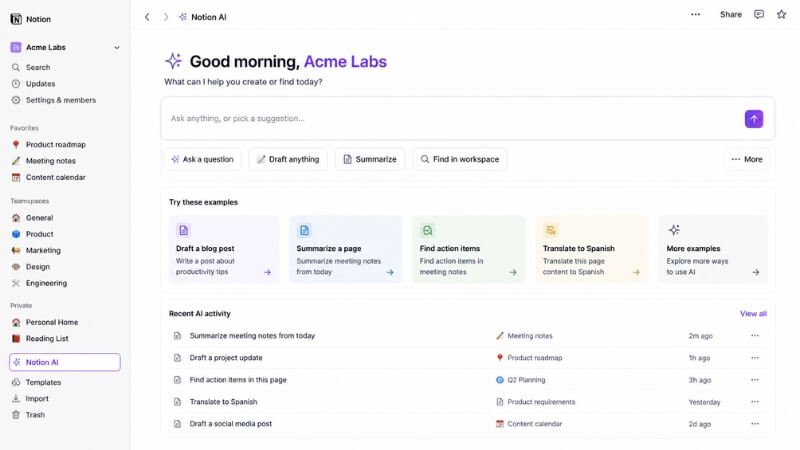Open Summarize meeting notes from today activity
Image resolution: width=800 pixels, height=450 pixels.
(252, 336)
